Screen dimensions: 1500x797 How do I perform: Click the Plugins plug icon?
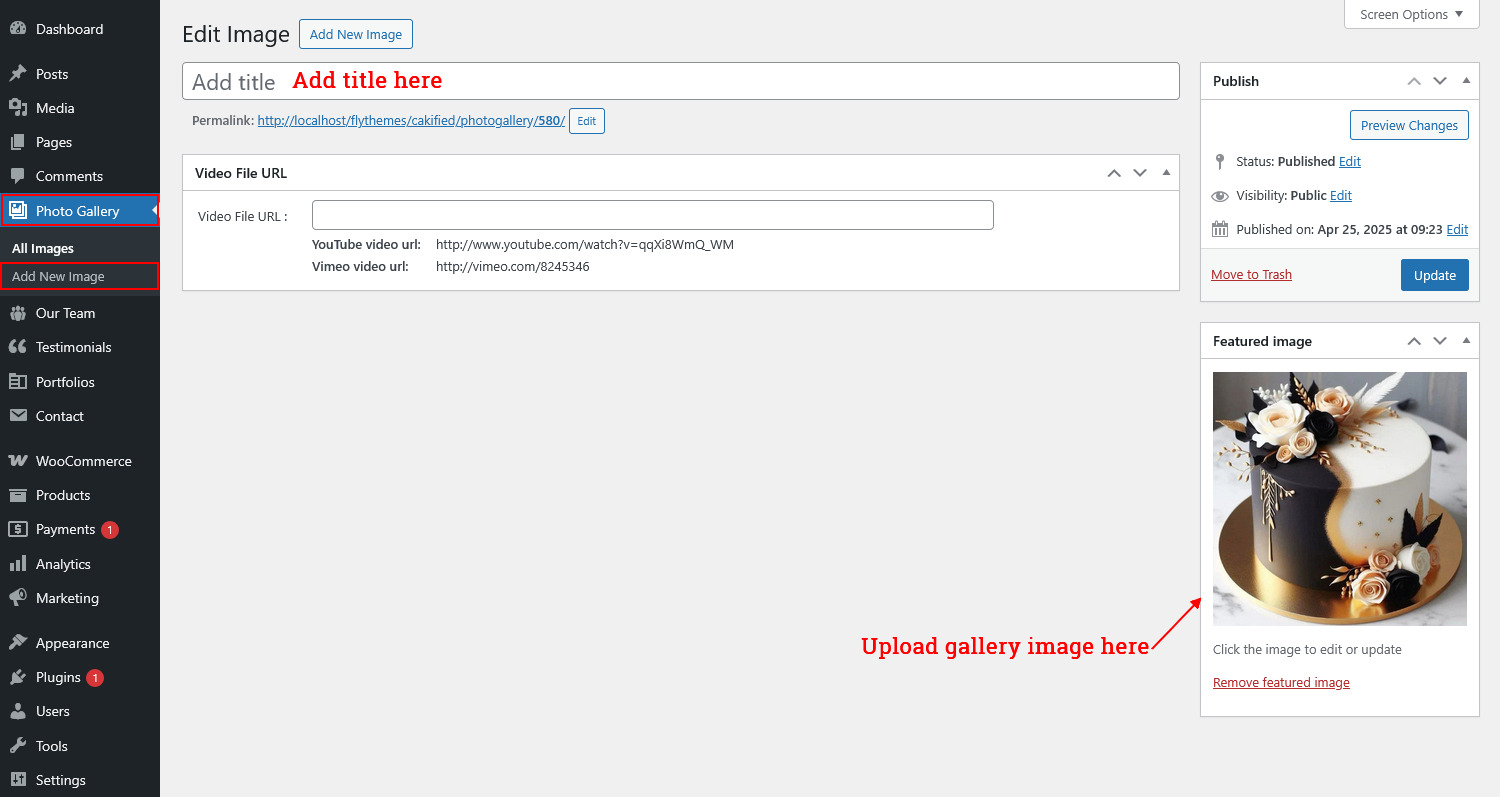pos(17,677)
